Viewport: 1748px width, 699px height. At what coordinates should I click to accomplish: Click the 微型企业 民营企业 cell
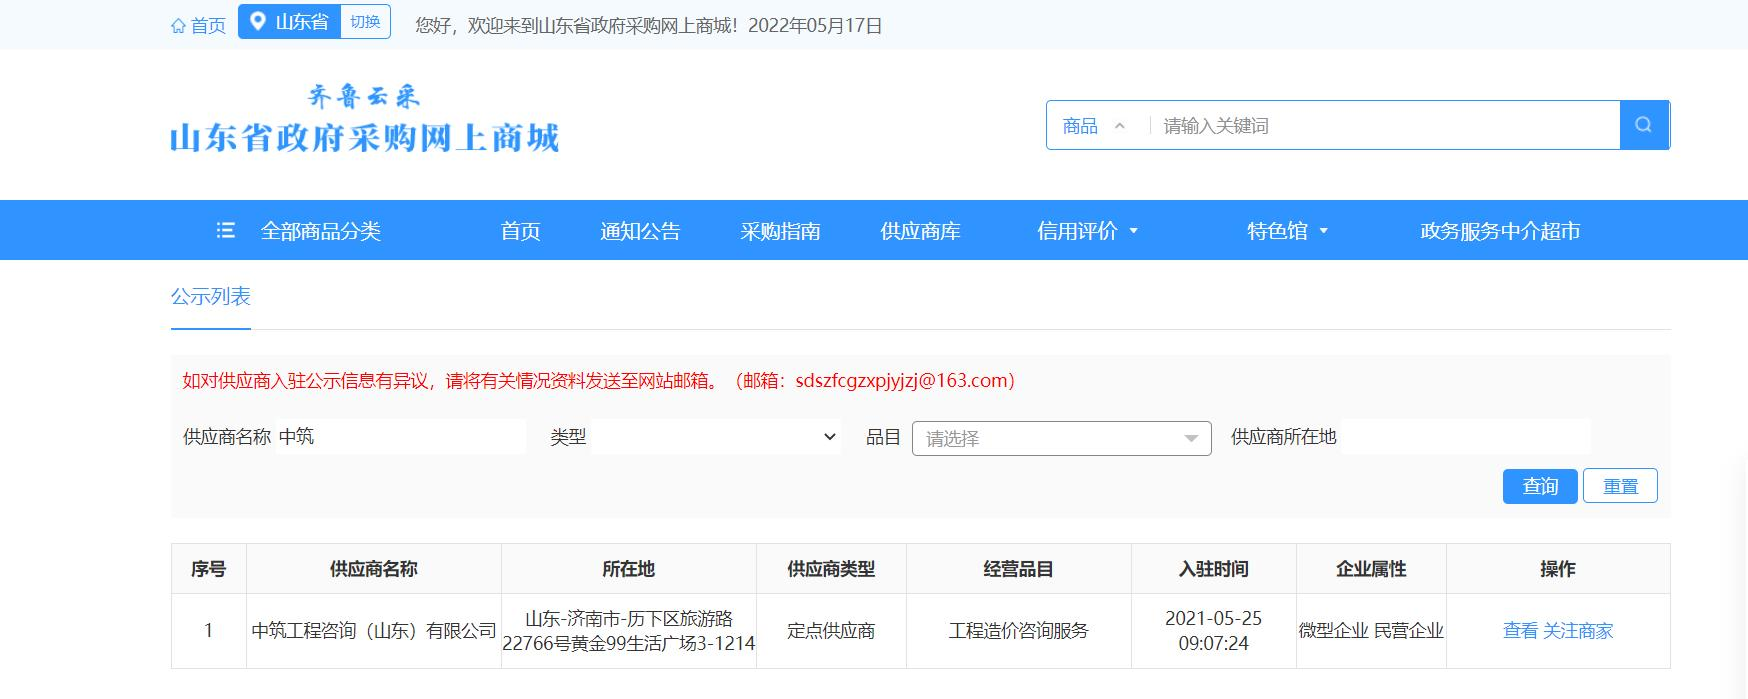pyautogui.click(x=1371, y=631)
